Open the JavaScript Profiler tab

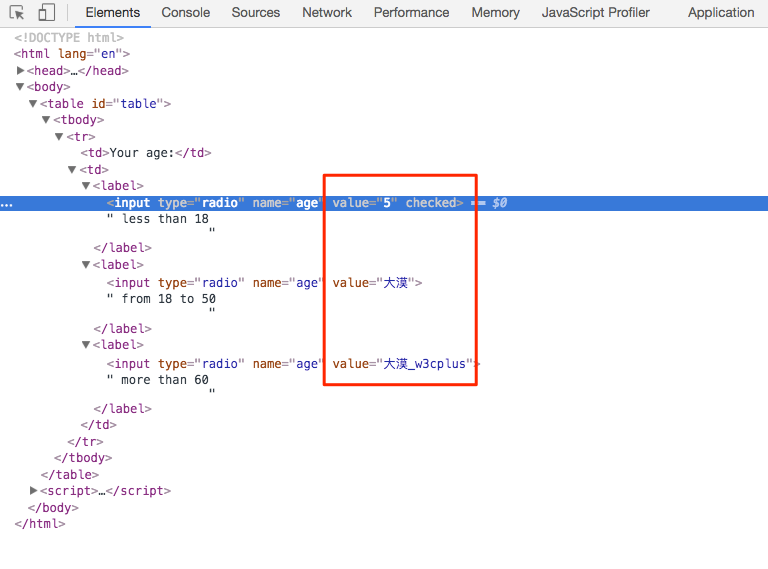coord(596,13)
